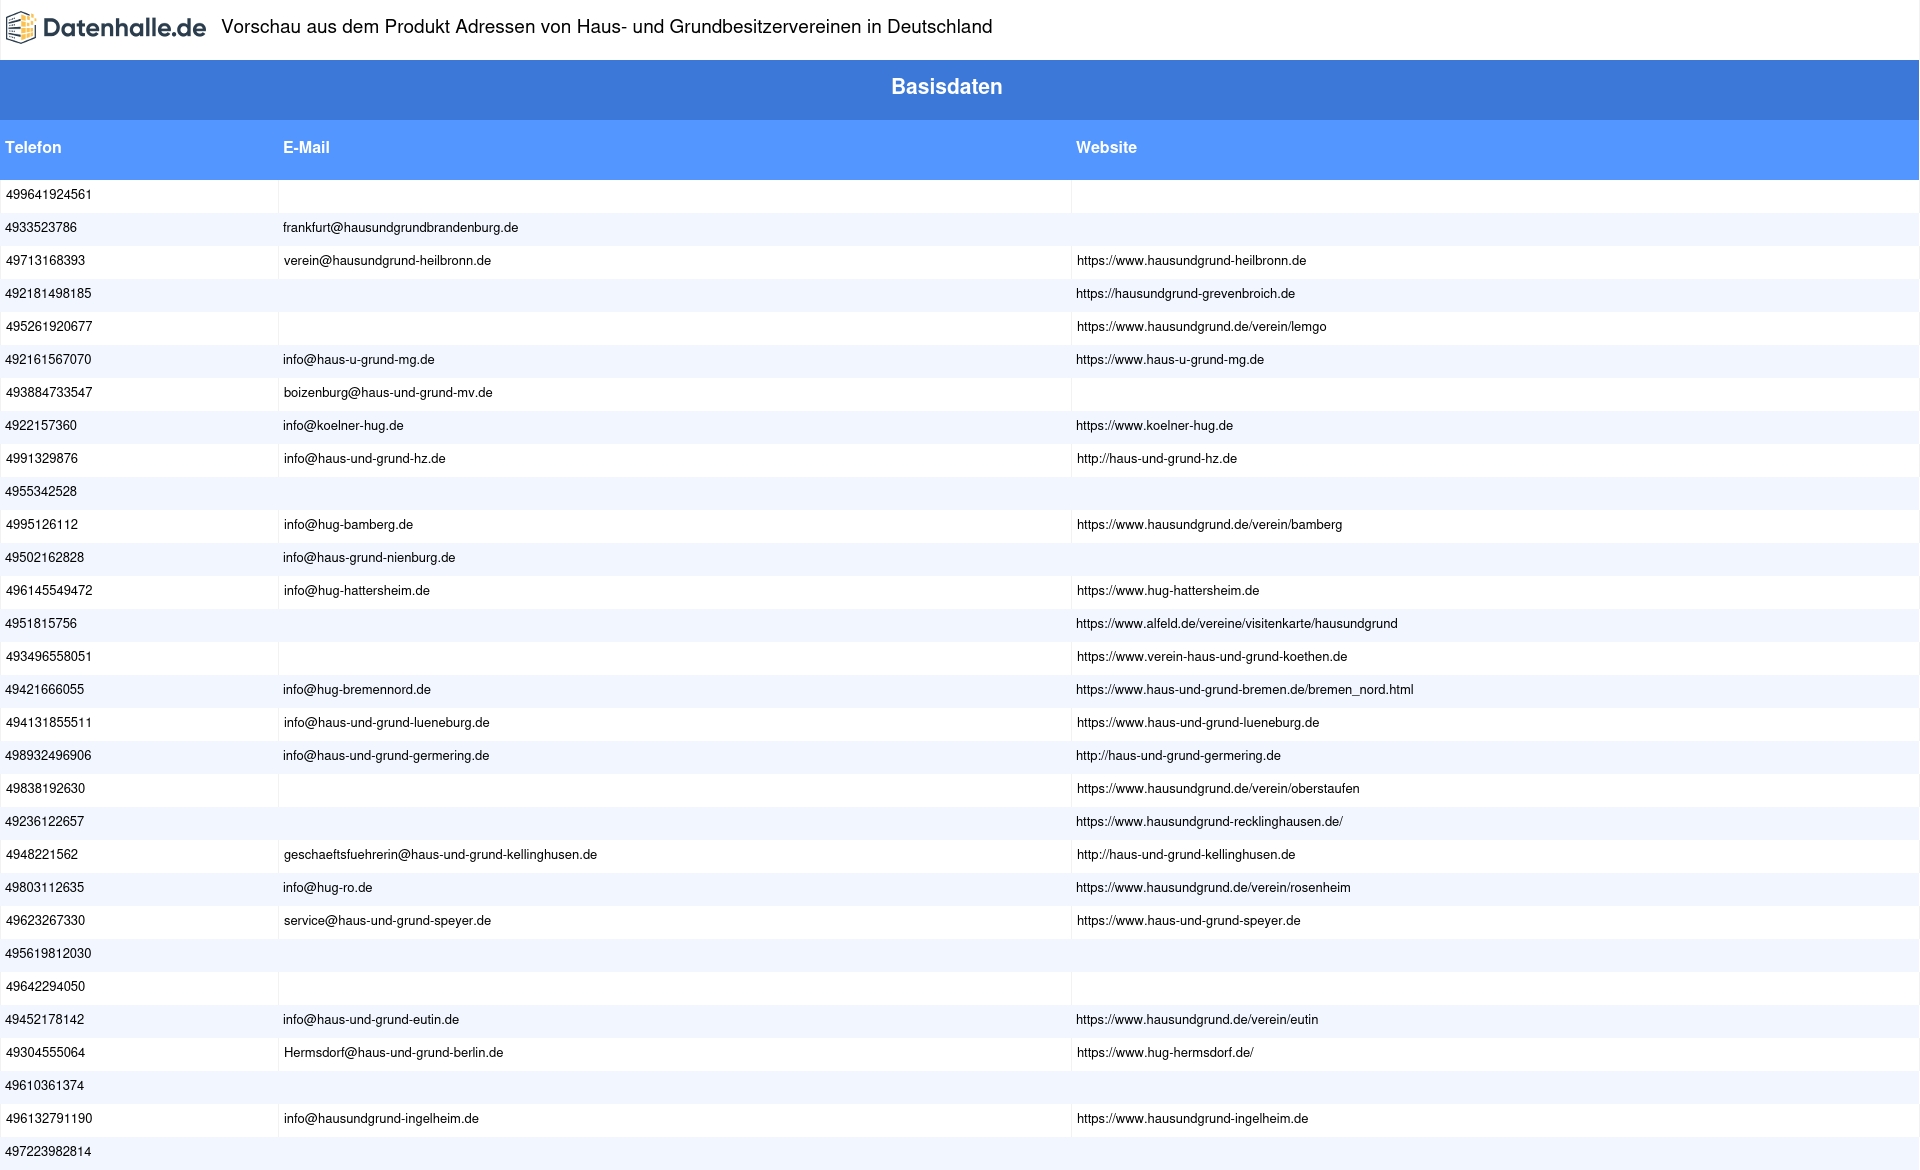1920x1170 pixels.
Task: Select email info@koelner-hug.de
Action: [343, 426]
